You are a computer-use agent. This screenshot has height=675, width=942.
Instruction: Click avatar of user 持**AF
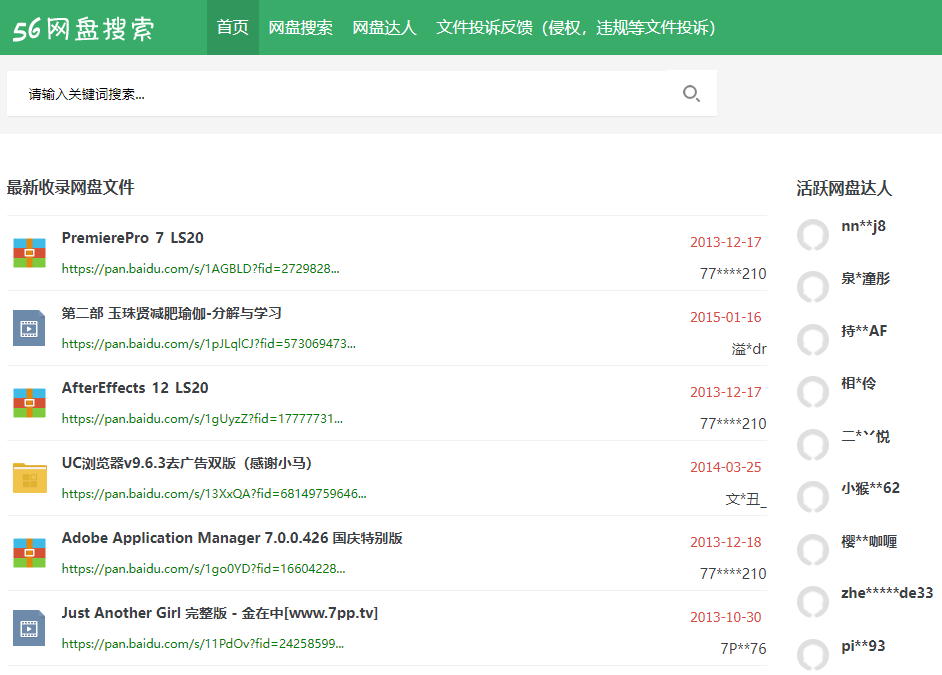[813, 340]
